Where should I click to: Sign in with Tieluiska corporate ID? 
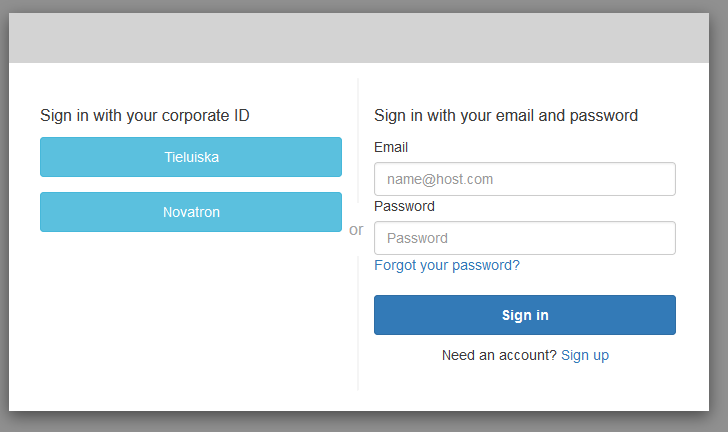(x=191, y=157)
